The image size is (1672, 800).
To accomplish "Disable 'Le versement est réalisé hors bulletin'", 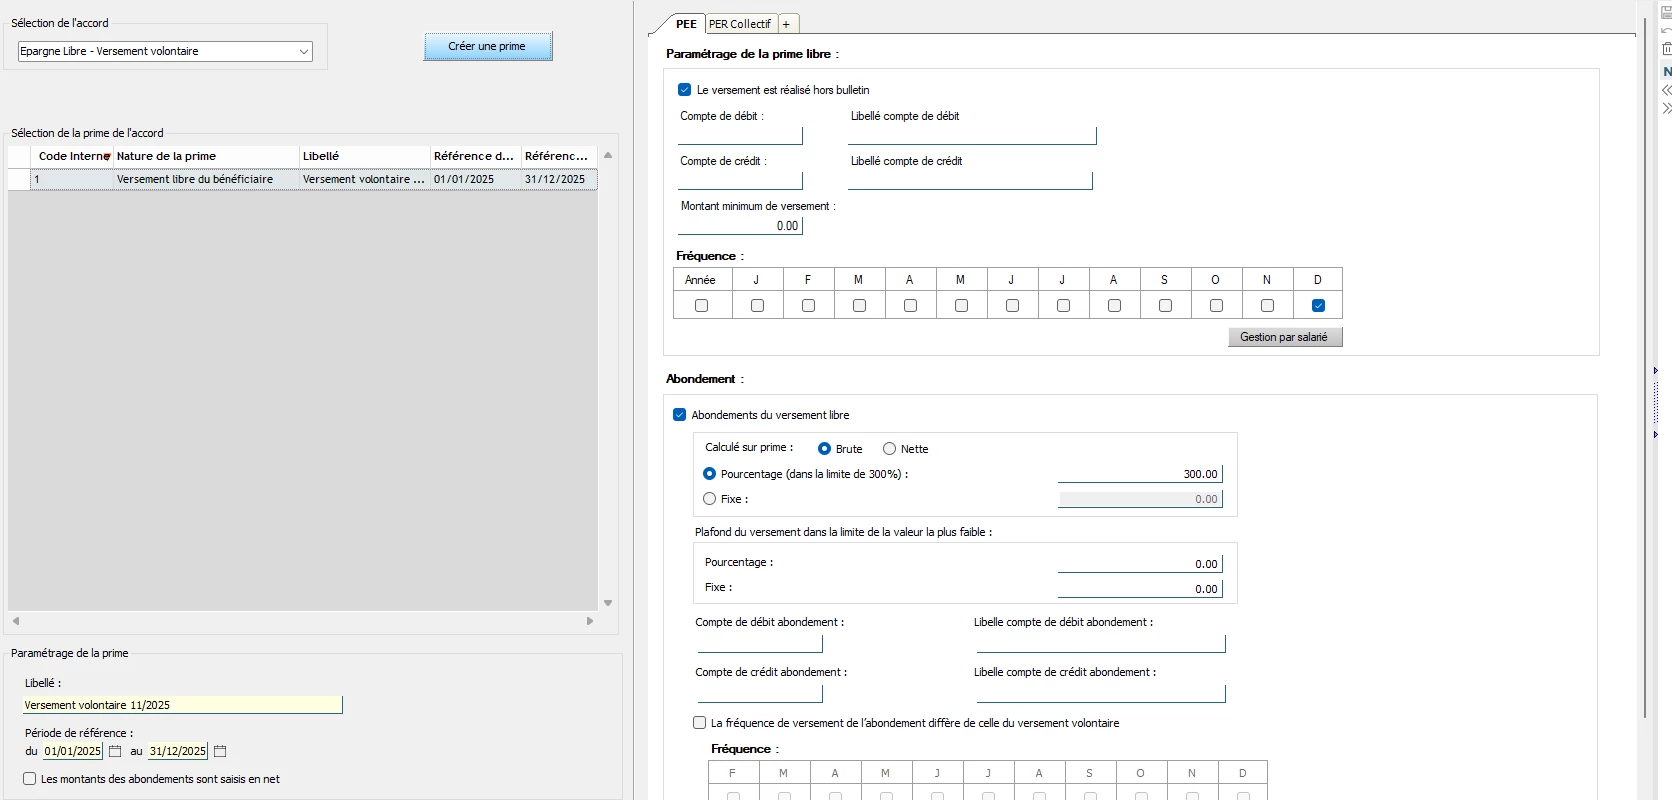I will coord(685,90).
